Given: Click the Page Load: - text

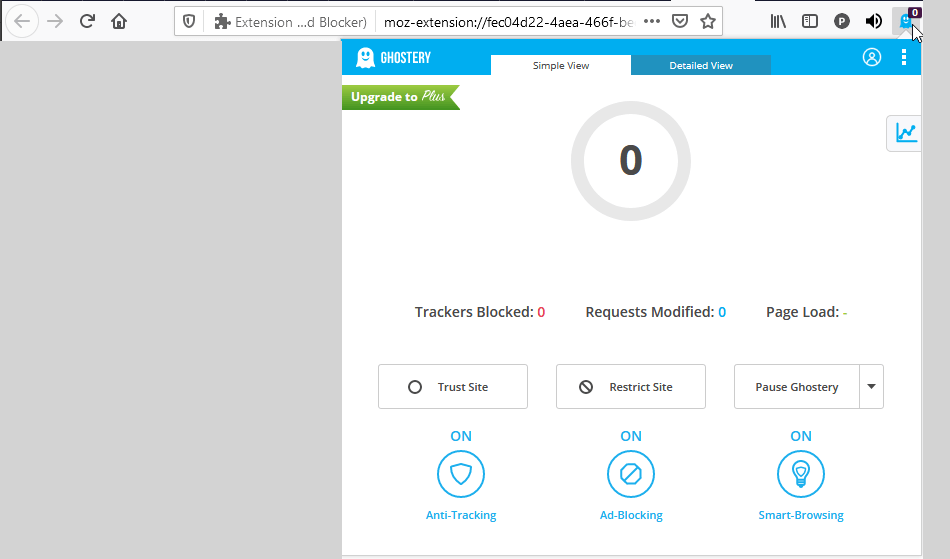Looking at the screenshot, I should [806, 312].
